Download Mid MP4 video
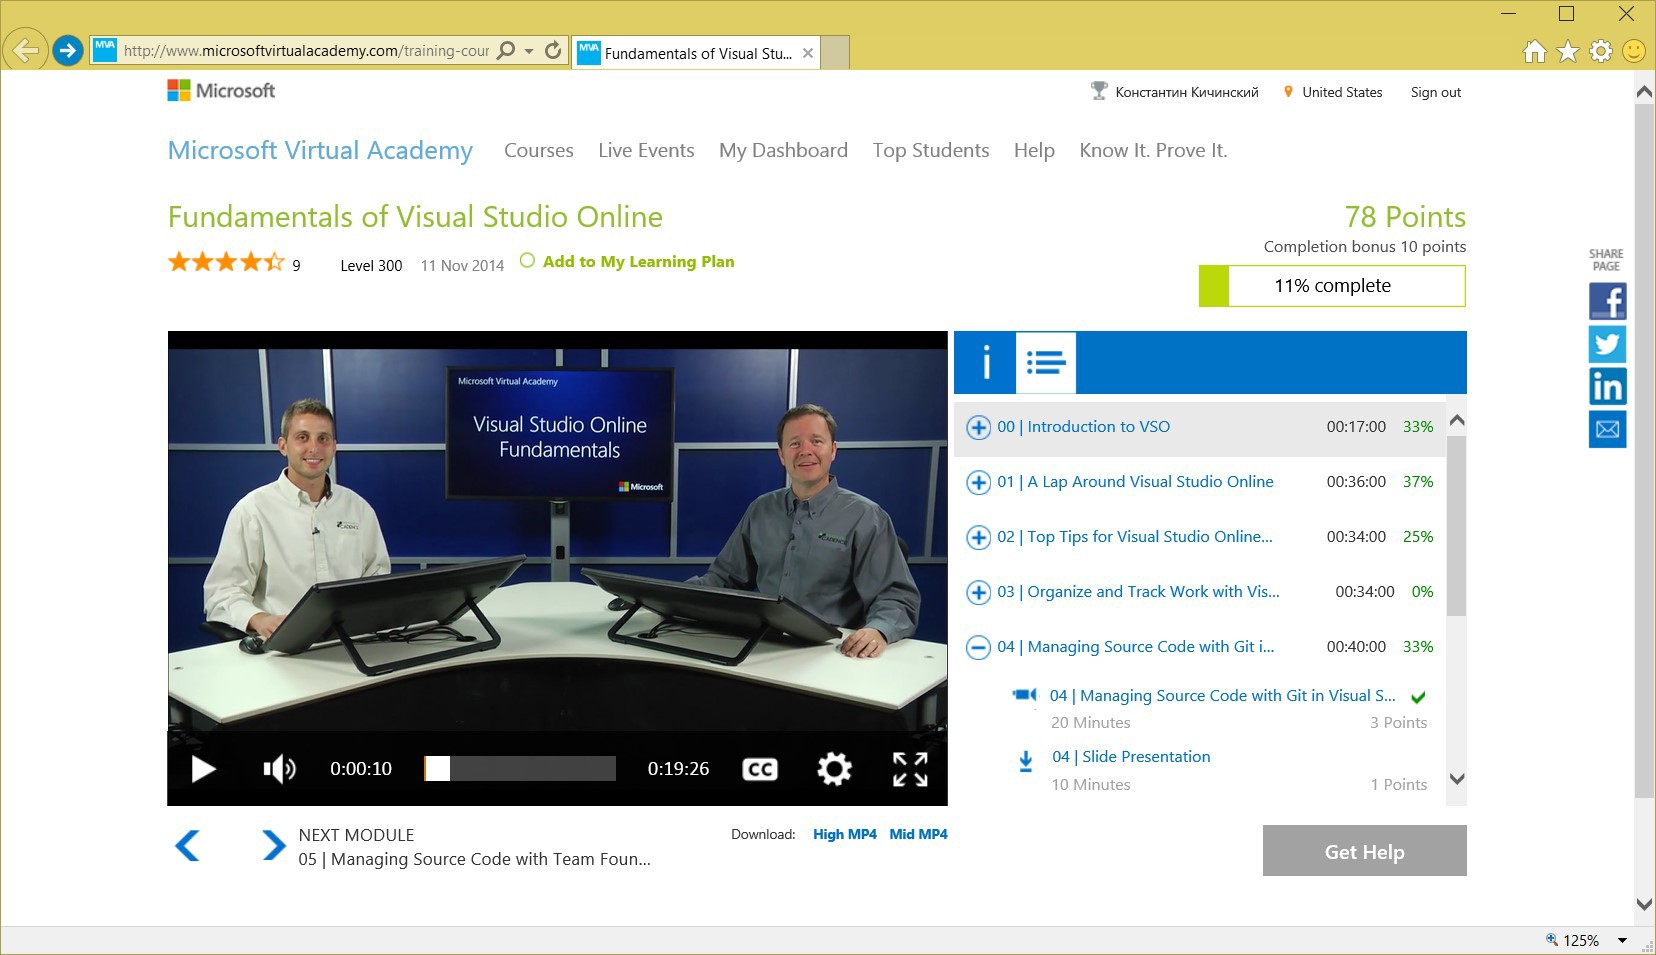This screenshot has height=955, width=1656. click(x=919, y=834)
